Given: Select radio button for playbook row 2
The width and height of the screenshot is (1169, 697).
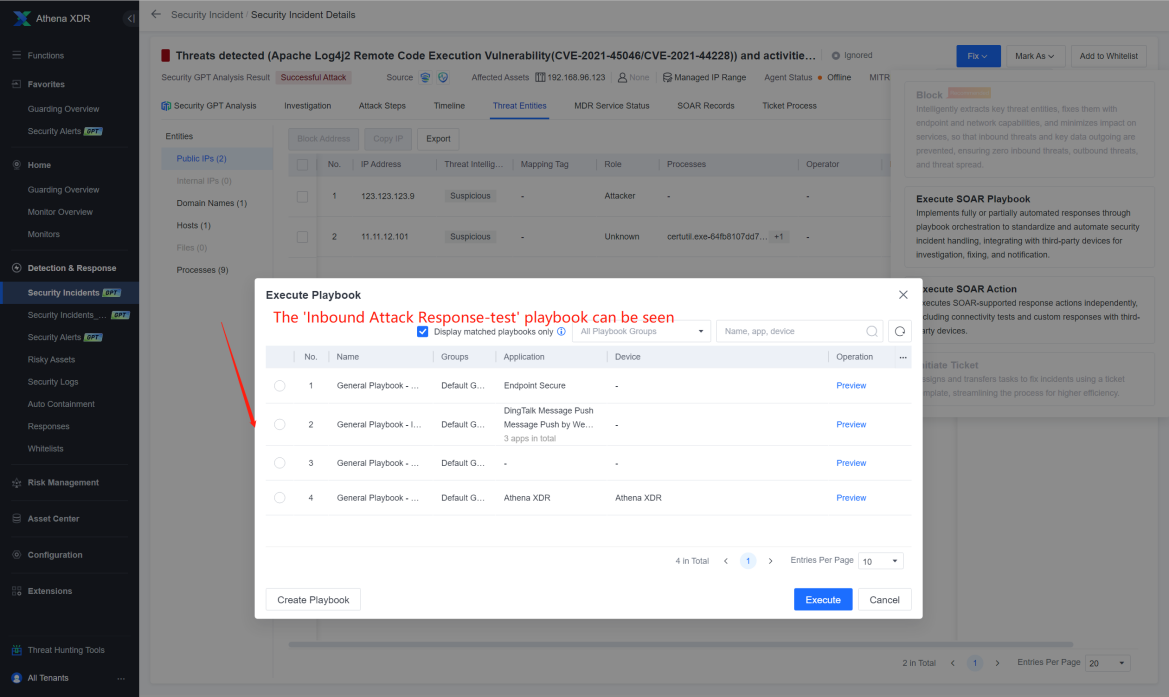Looking at the screenshot, I should [279, 424].
